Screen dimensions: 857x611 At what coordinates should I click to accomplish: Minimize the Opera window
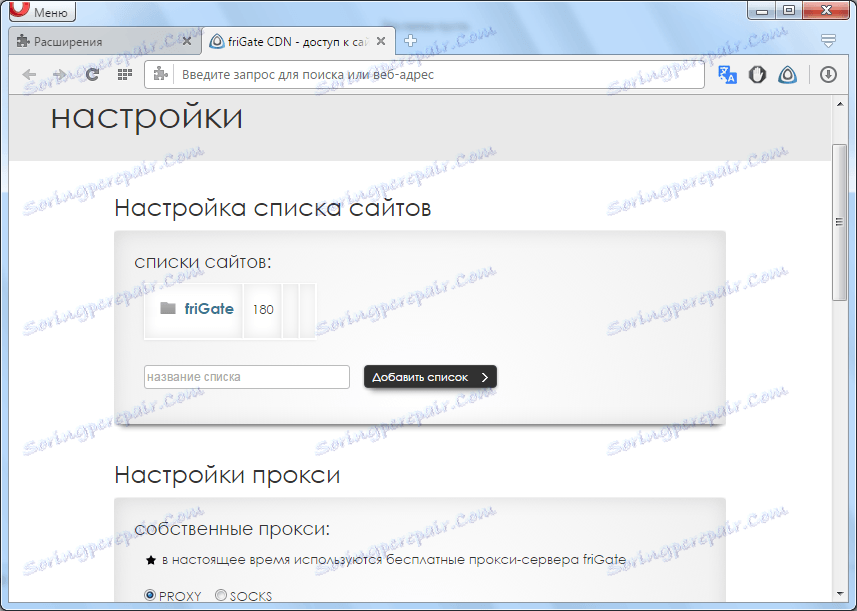pyautogui.click(x=762, y=10)
